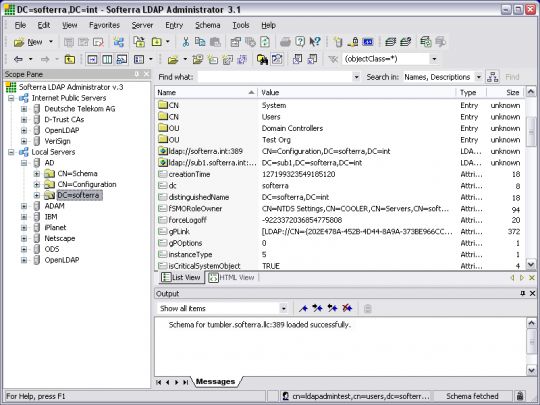Toggle the two-column pane layout button
This screenshot has width=540, height=405.
pos(107,60)
